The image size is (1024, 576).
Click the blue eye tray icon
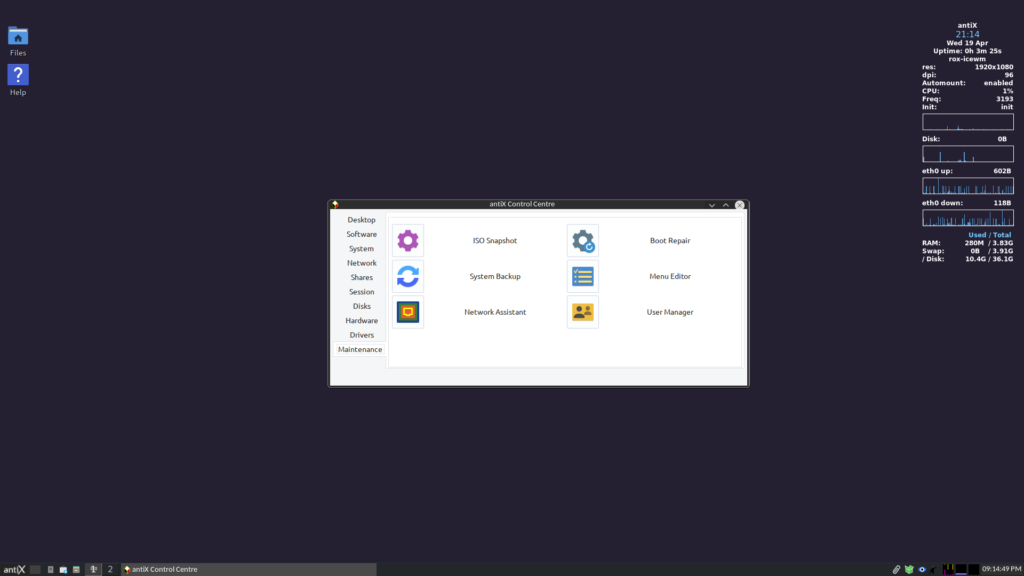(922, 568)
